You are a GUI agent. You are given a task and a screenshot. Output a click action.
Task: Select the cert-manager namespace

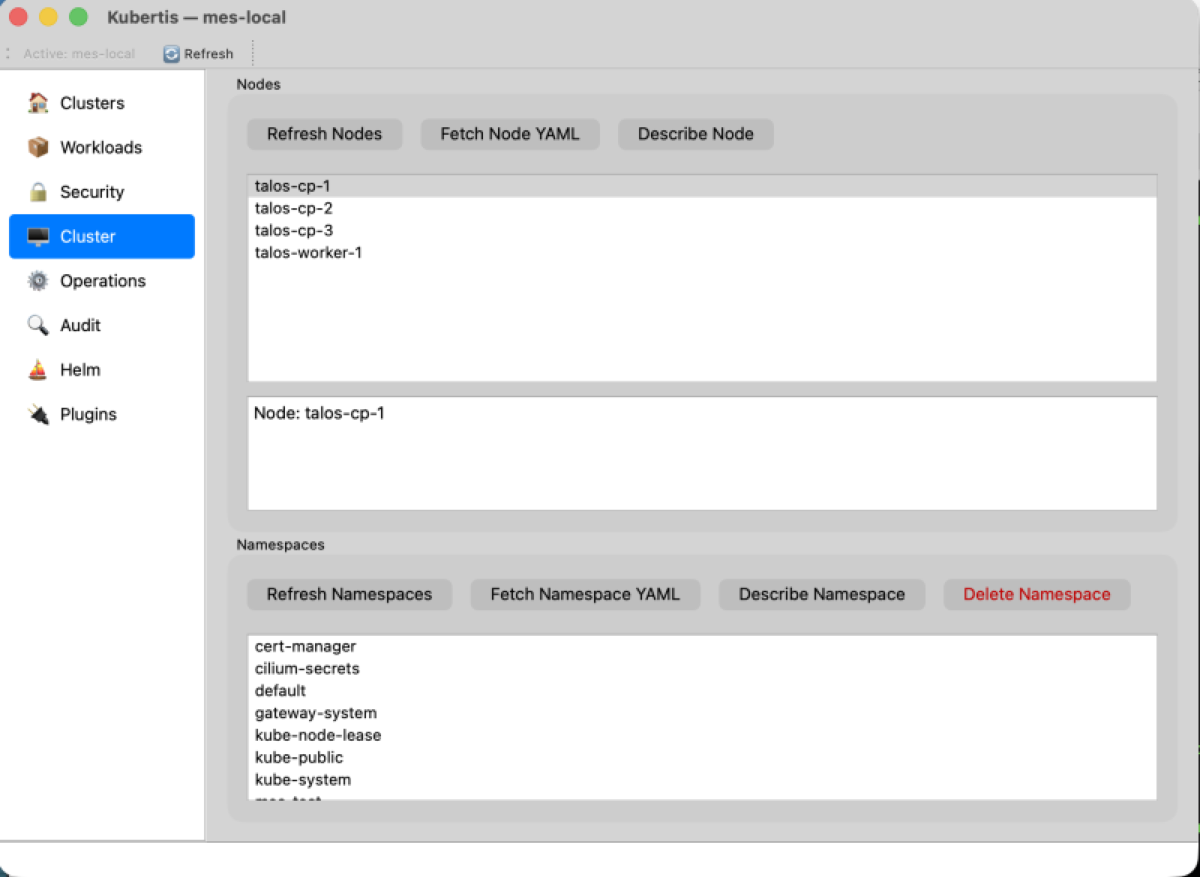pos(702,646)
